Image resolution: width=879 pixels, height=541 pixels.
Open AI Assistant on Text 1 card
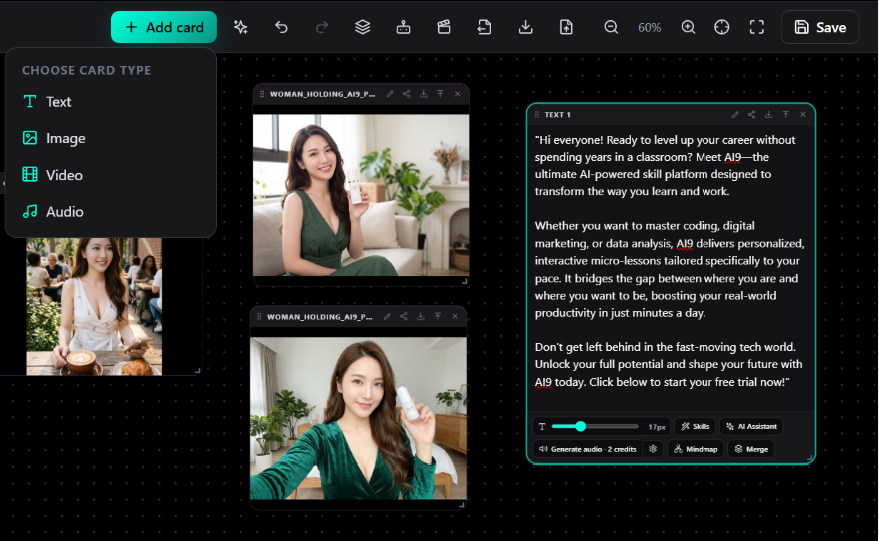[x=751, y=427]
